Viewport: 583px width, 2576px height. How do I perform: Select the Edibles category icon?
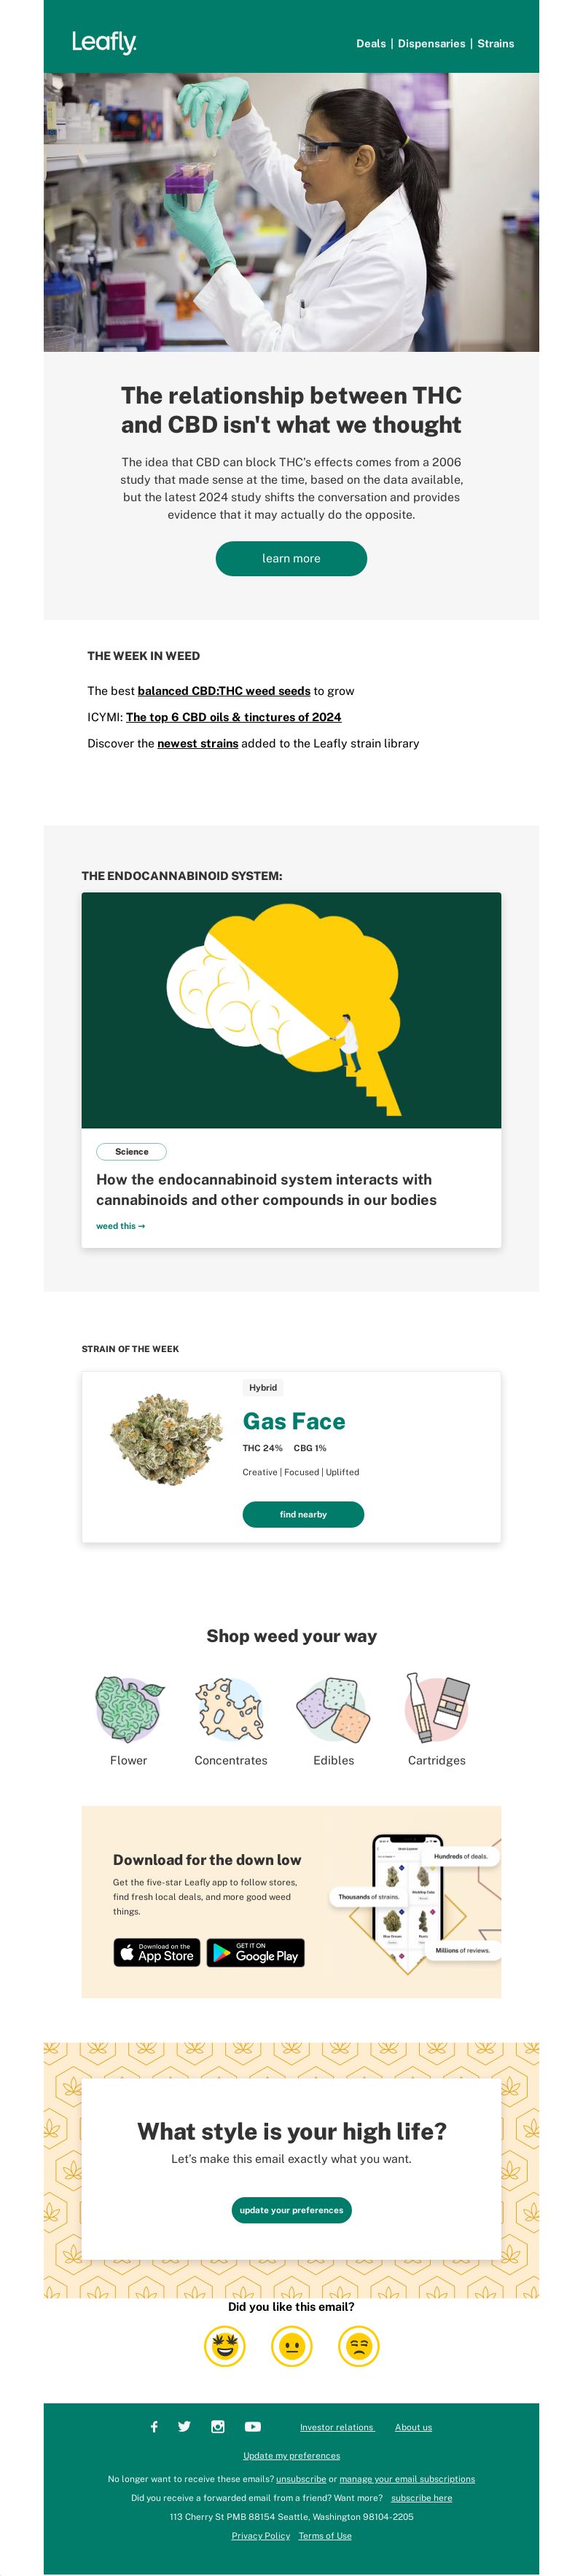tap(334, 1709)
